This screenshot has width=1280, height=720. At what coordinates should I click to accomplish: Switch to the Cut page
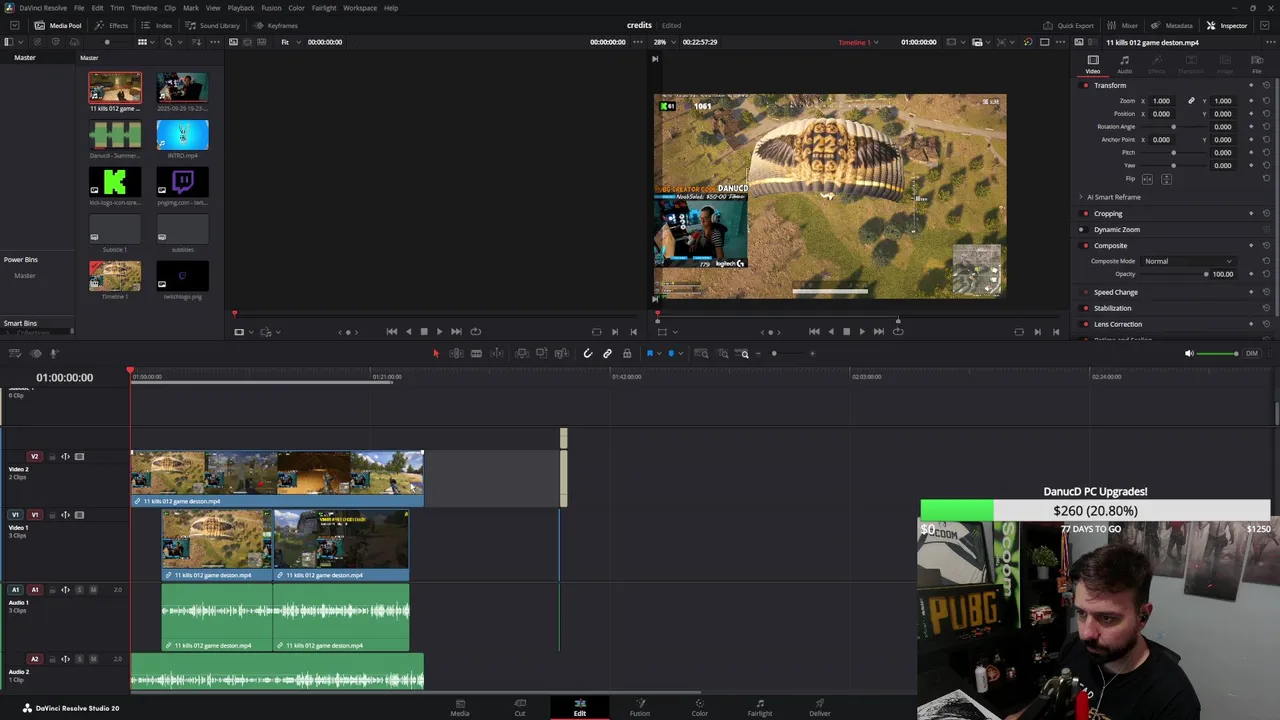click(520, 707)
